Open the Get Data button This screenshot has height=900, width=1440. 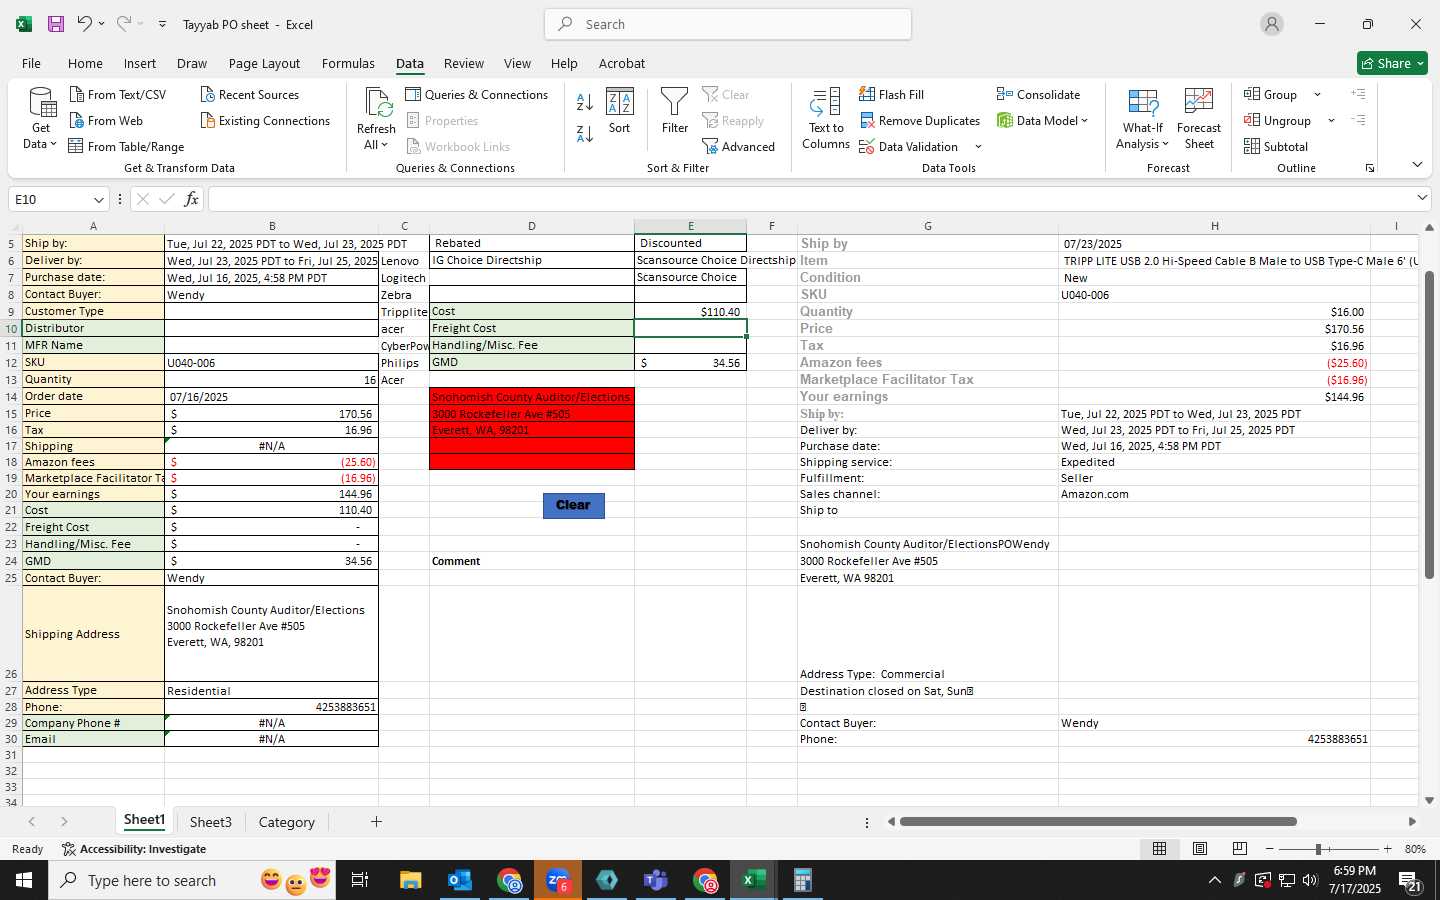(41, 119)
